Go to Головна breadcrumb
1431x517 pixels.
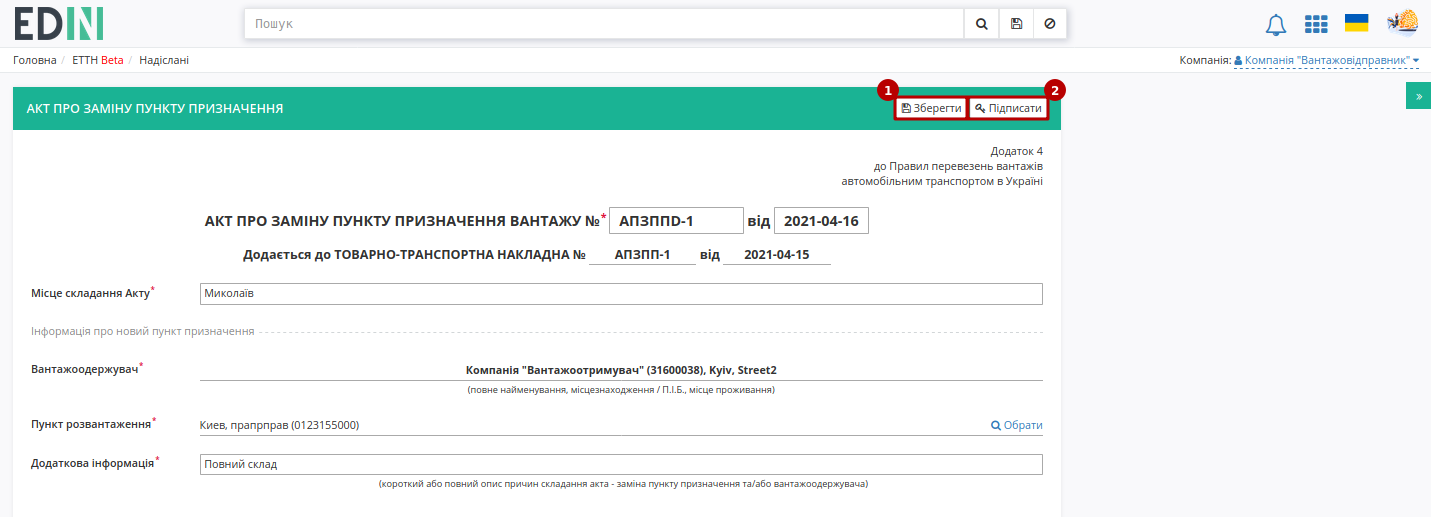(x=34, y=60)
